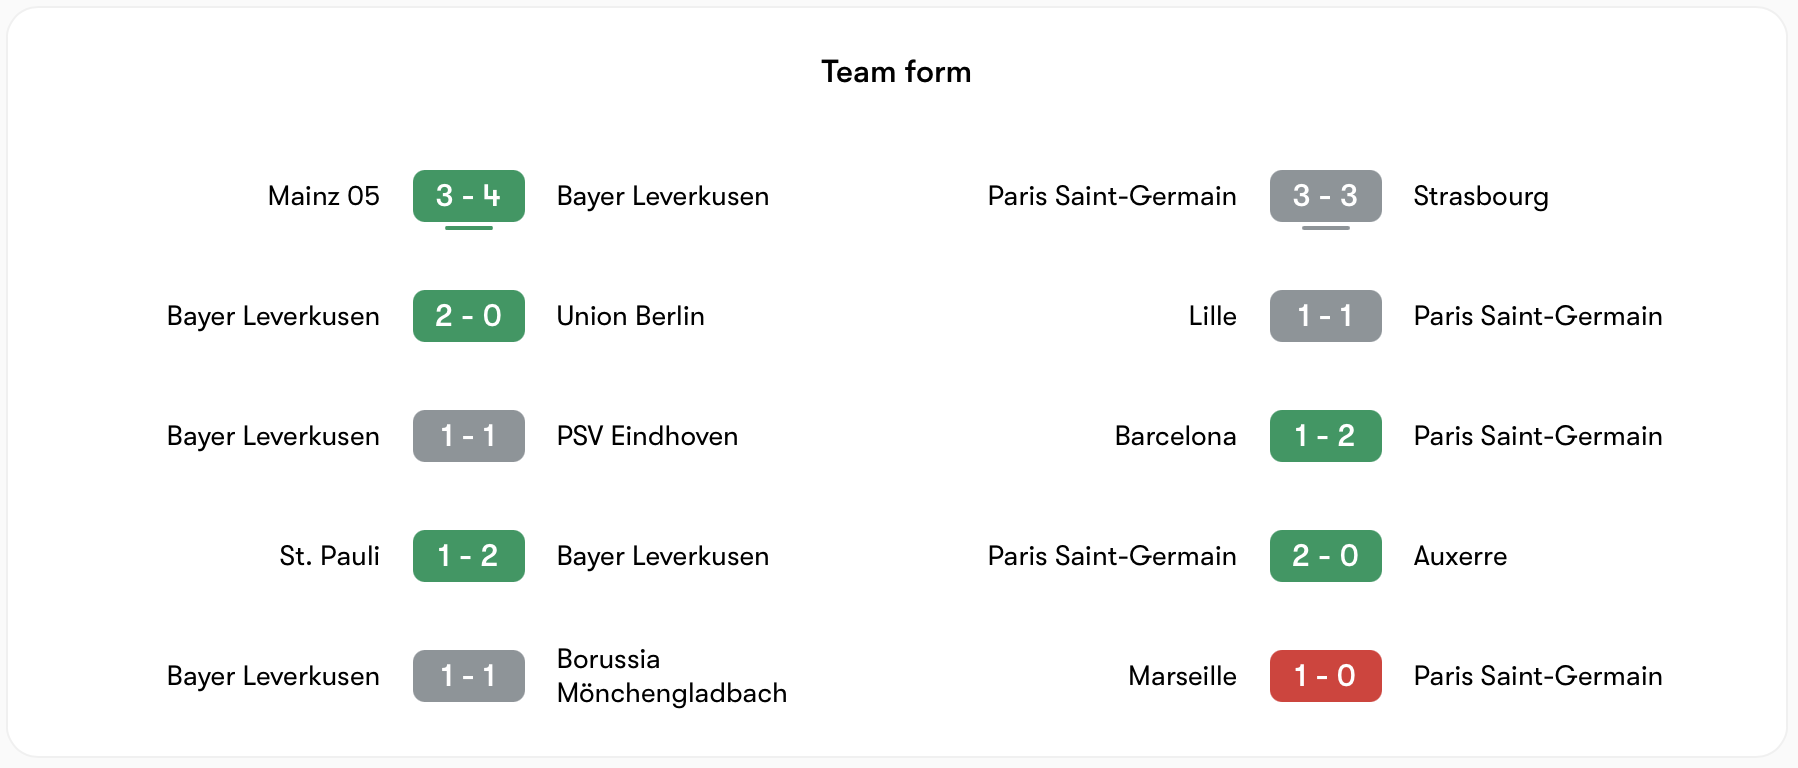Select the Lille 1-1 draw score
The height and width of the screenshot is (768, 1798).
point(1325,316)
